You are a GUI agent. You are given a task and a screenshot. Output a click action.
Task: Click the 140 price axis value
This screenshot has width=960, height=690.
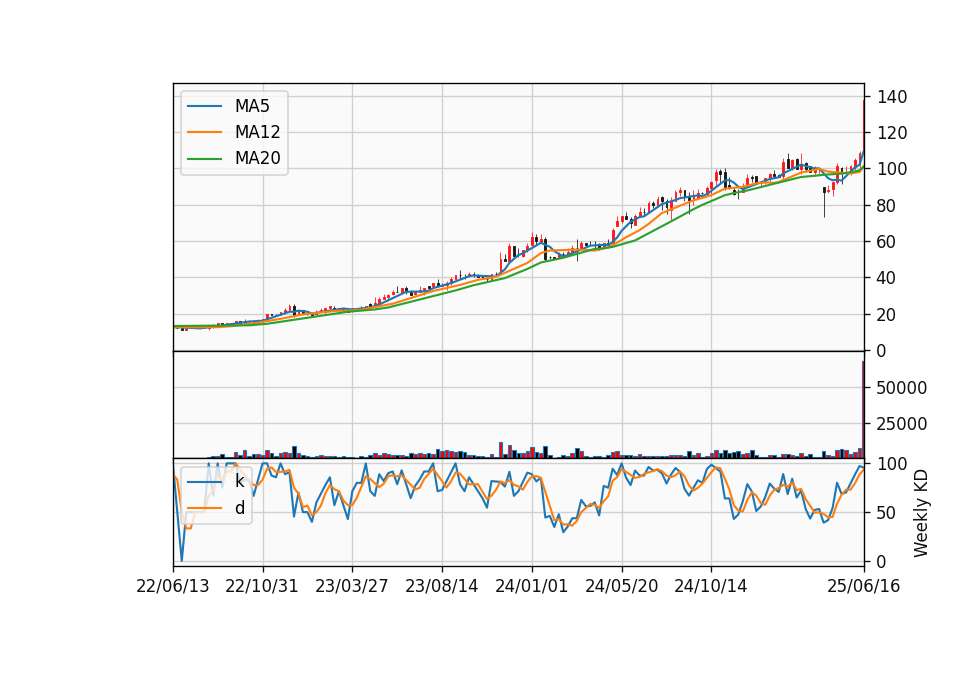(892, 97)
